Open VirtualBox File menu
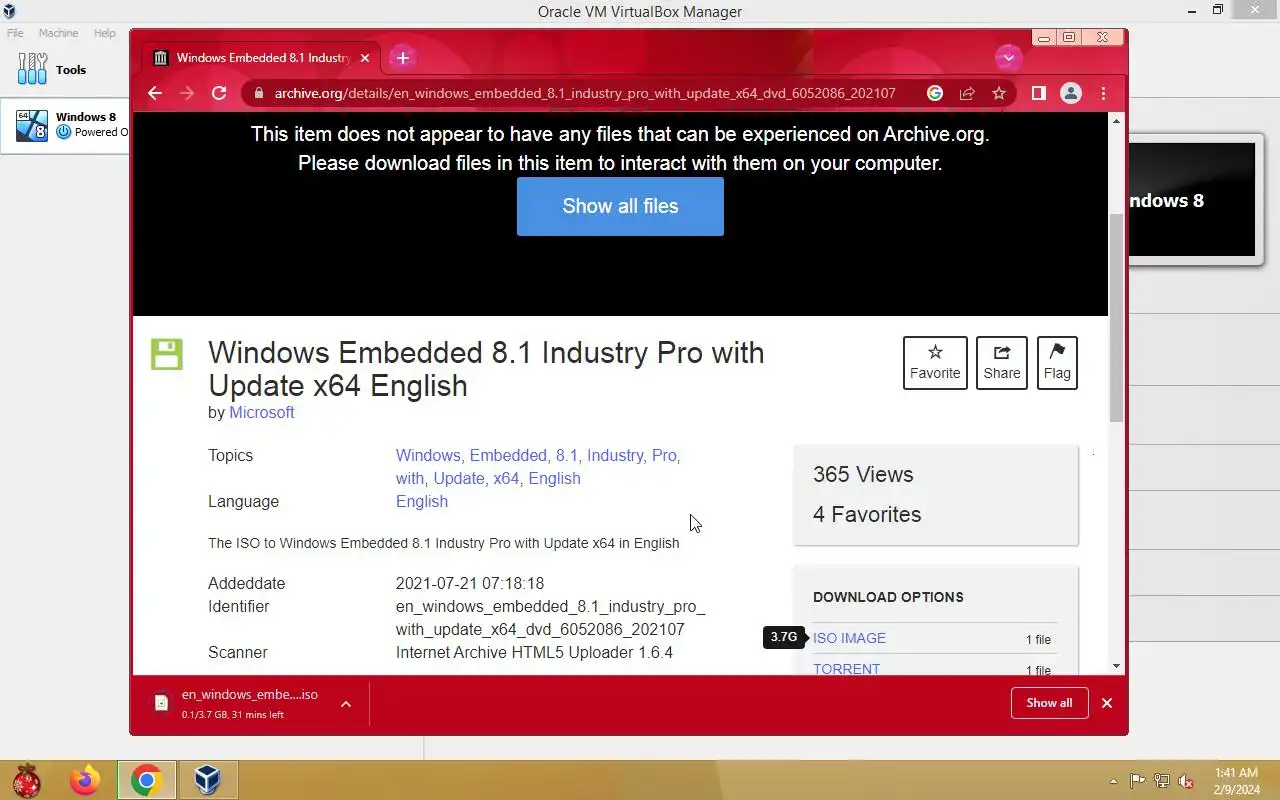 (15, 33)
